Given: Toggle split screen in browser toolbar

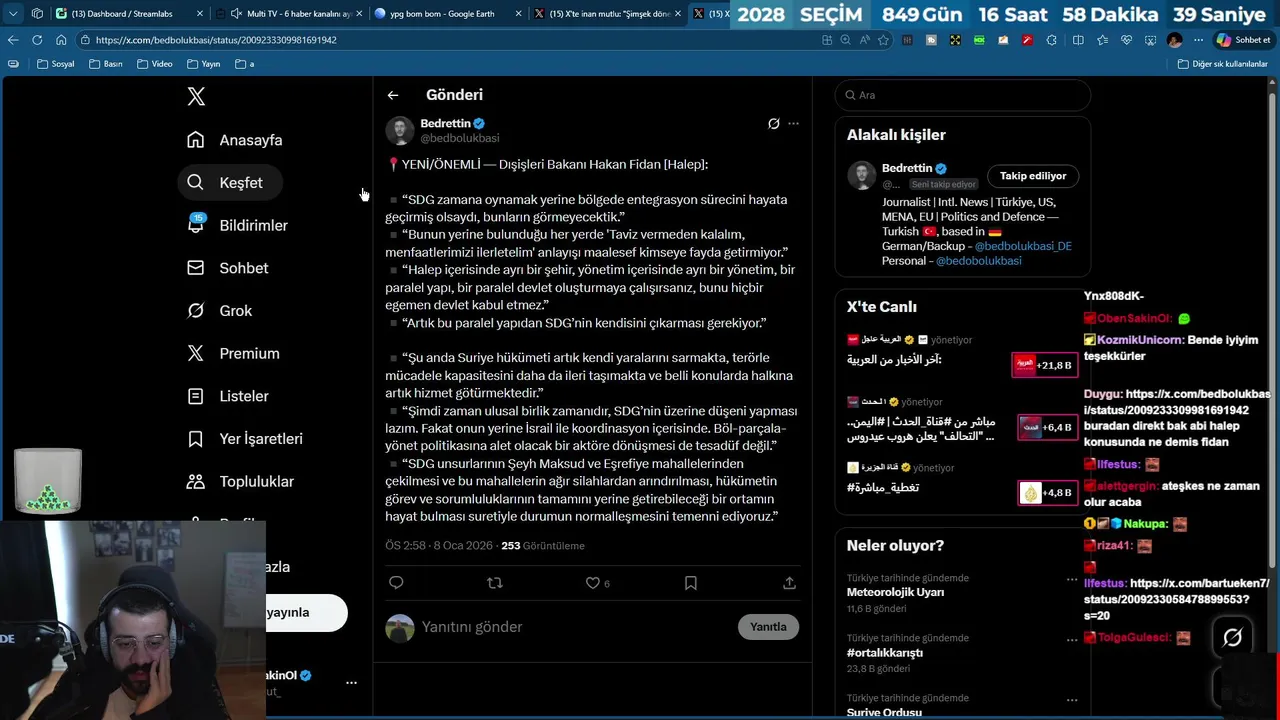Looking at the screenshot, I should tap(1078, 40).
